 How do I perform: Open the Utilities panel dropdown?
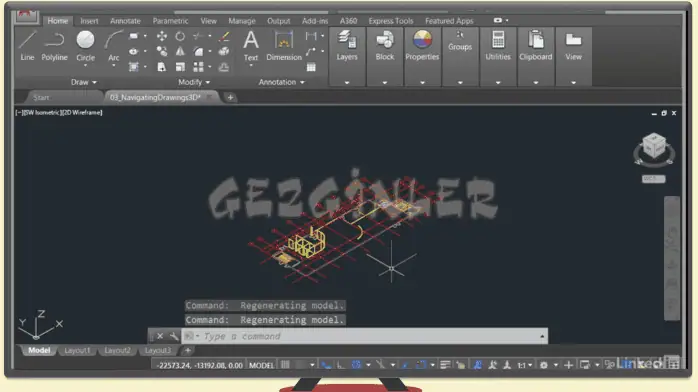point(498,82)
